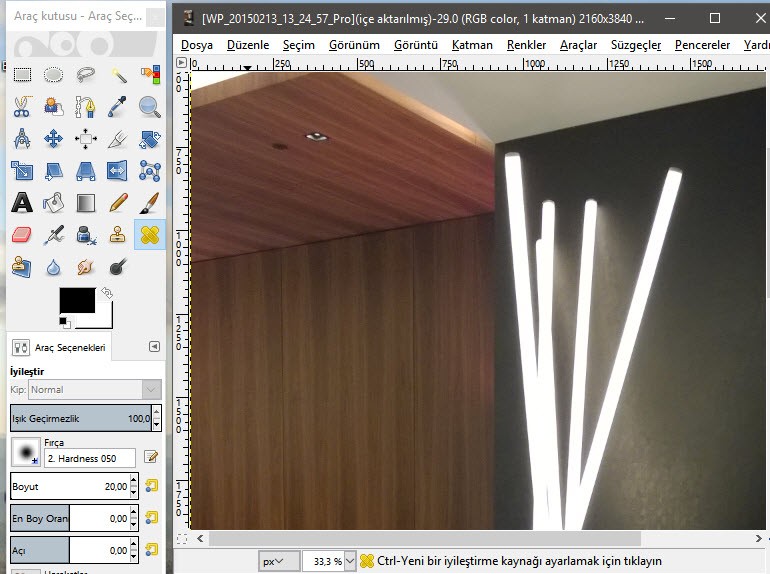The height and width of the screenshot is (574, 770).
Task: Choose the Text tool in toolbox
Action: click(x=22, y=203)
